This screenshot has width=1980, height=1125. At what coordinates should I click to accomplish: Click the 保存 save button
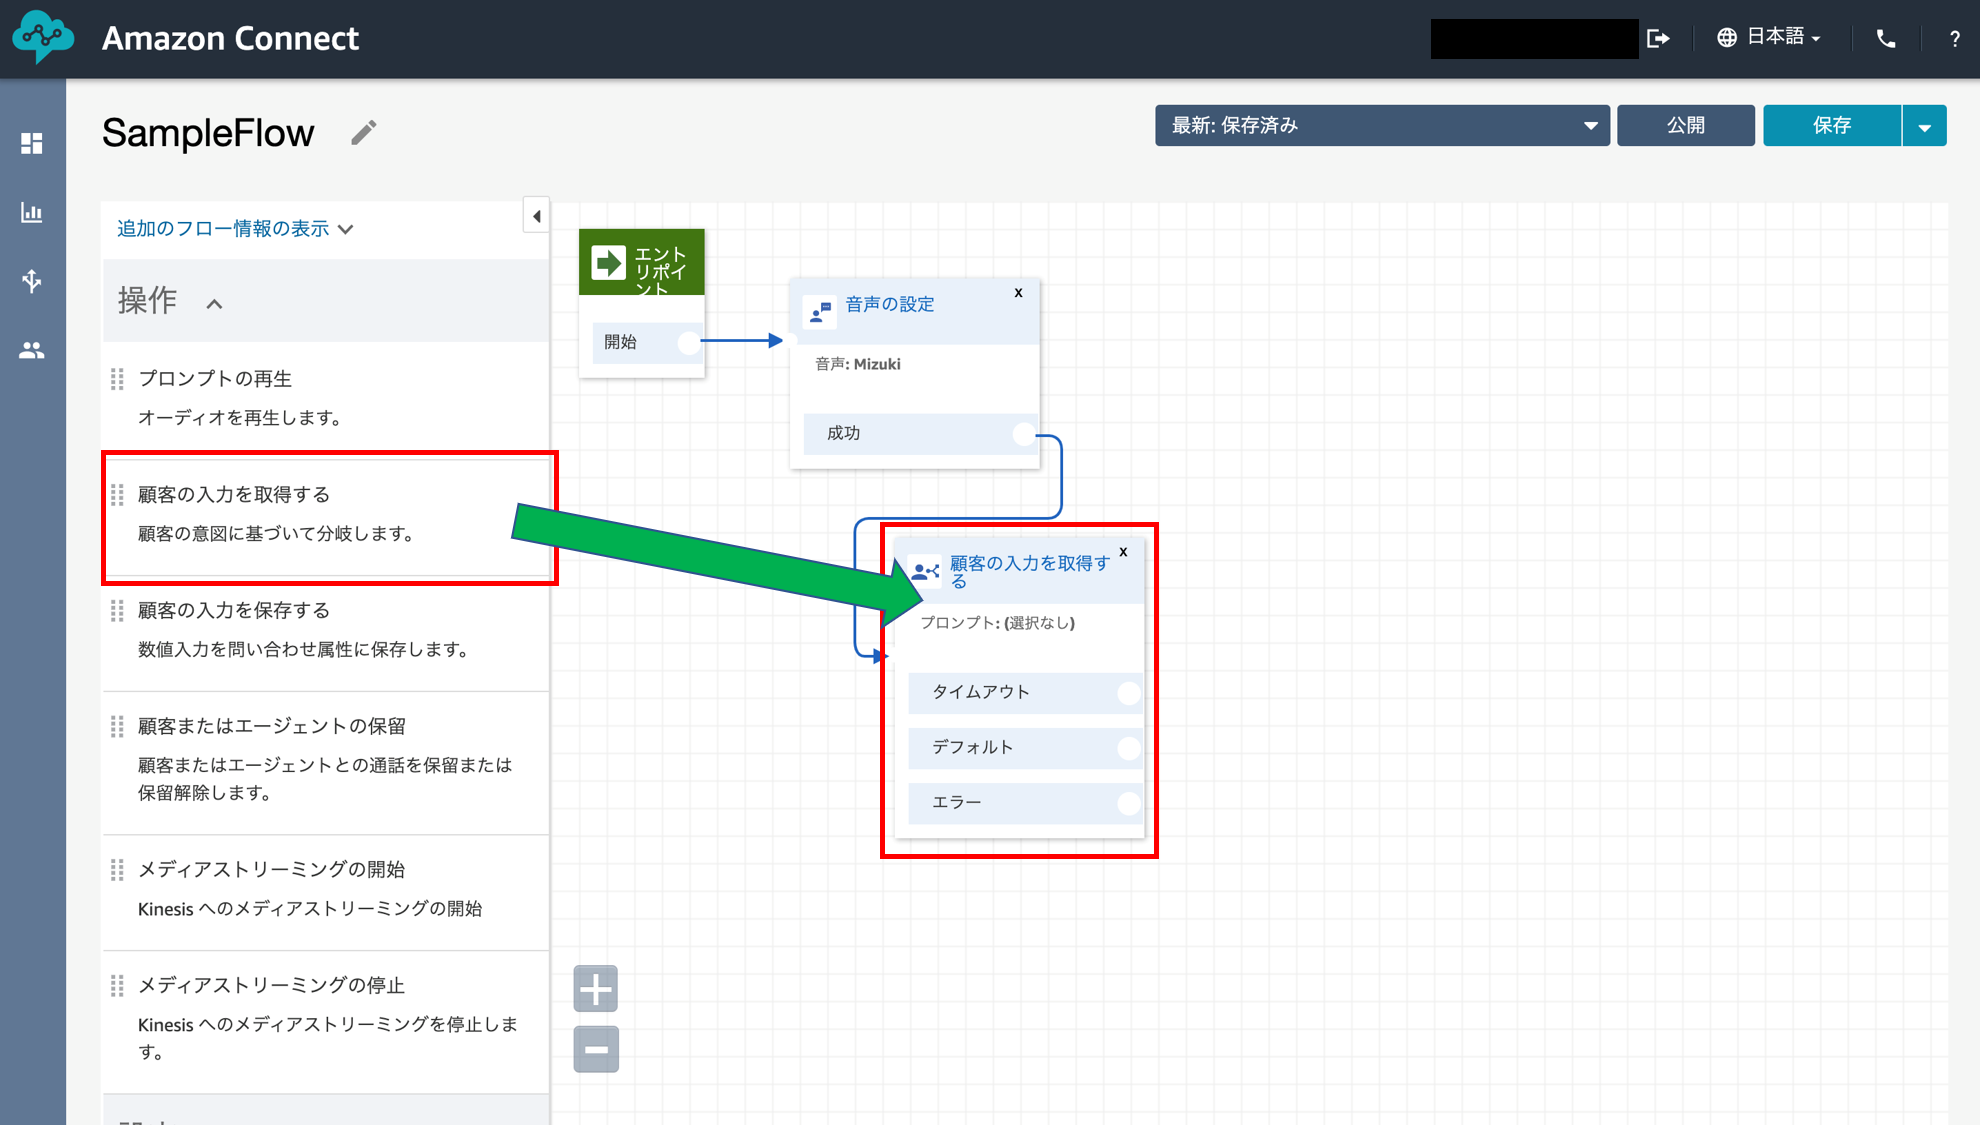(1832, 126)
